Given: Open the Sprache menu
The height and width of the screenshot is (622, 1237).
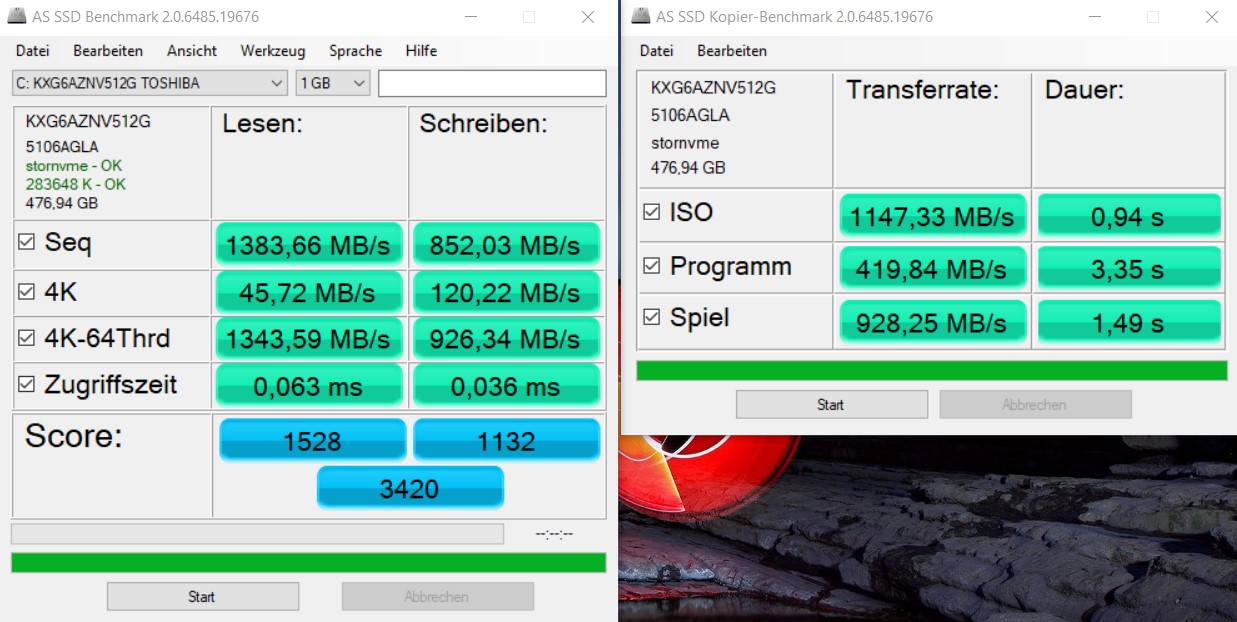Looking at the screenshot, I should [x=355, y=51].
